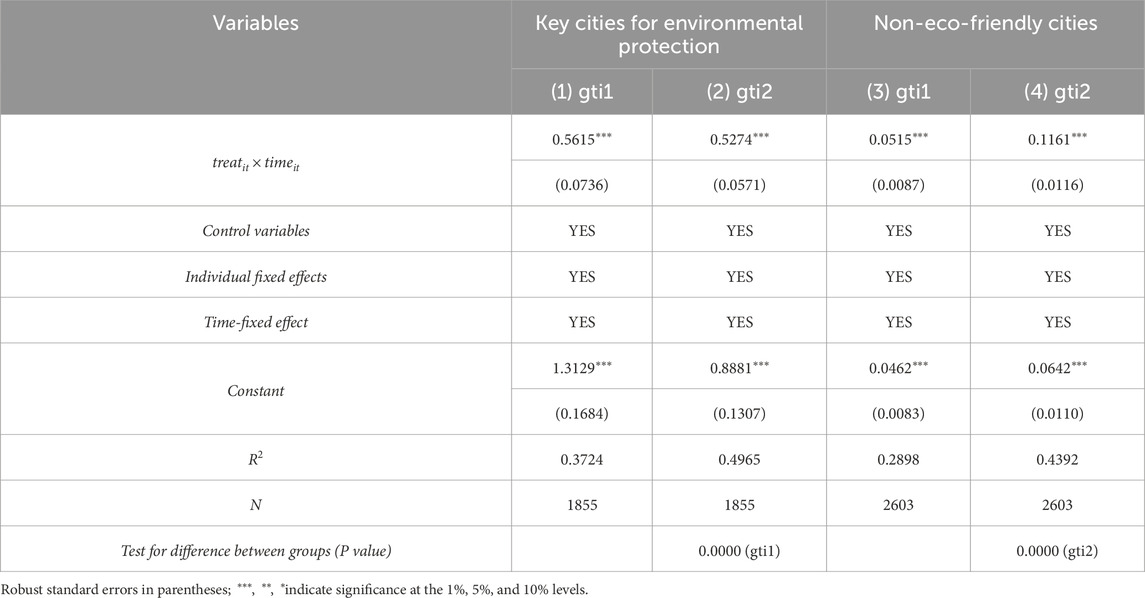Select the R² value 0.4965
The height and width of the screenshot is (598, 1145).
click(x=739, y=459)
